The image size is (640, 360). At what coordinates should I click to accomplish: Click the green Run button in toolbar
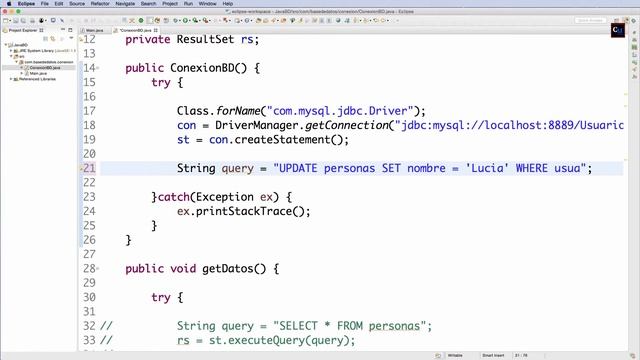[x=185, y=20]
